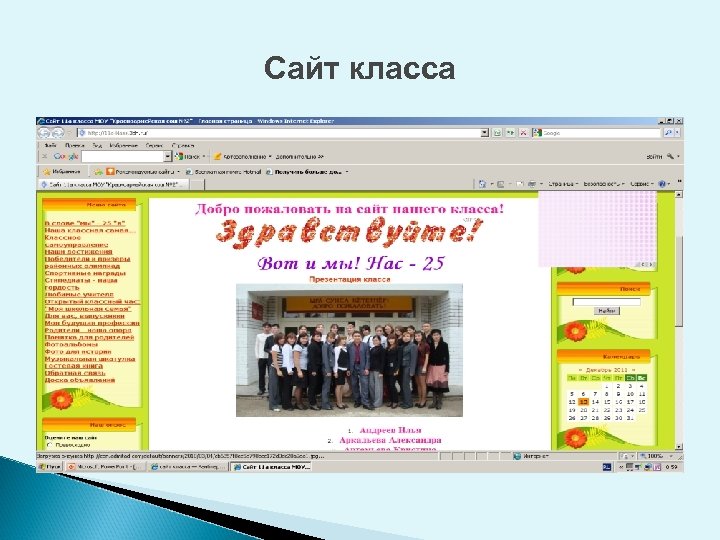Open the Пуск Start button

click(50, 467)
